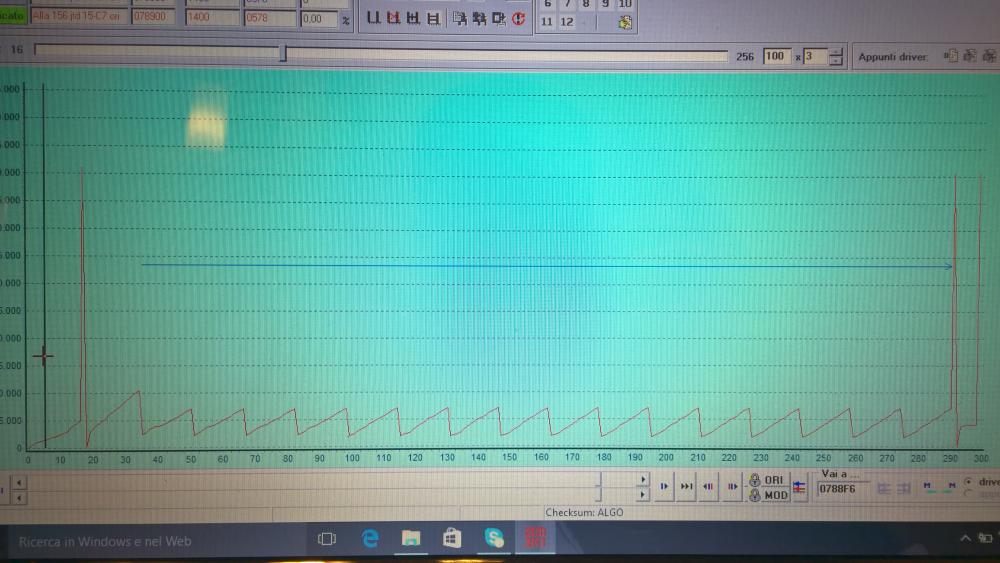Click the previous modification red-blue arrow icon
Screen dimensions: 1000x563
coord(709,486)
